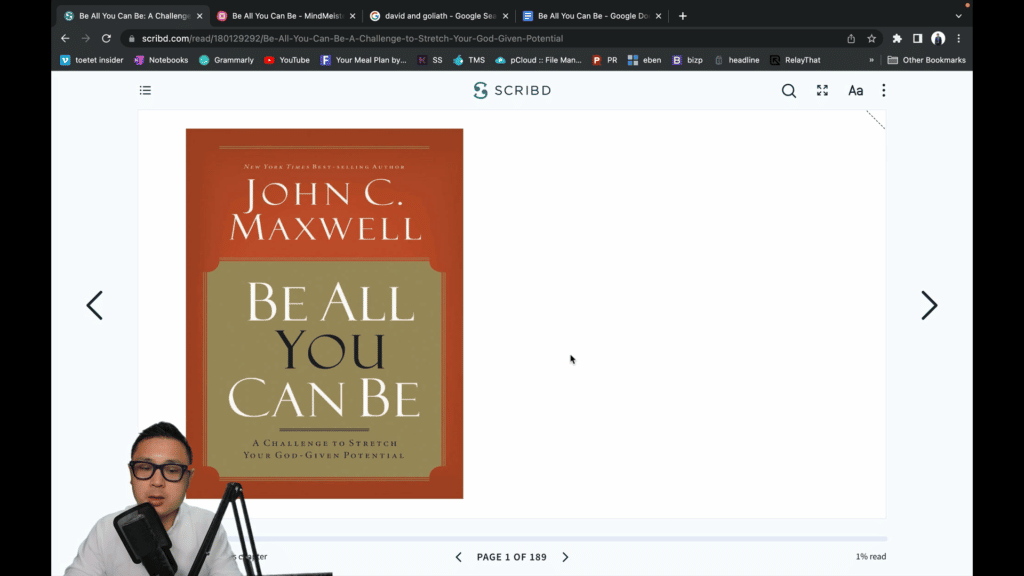Open TMS bookmark
1024x576 pixels.
(469, 60)
